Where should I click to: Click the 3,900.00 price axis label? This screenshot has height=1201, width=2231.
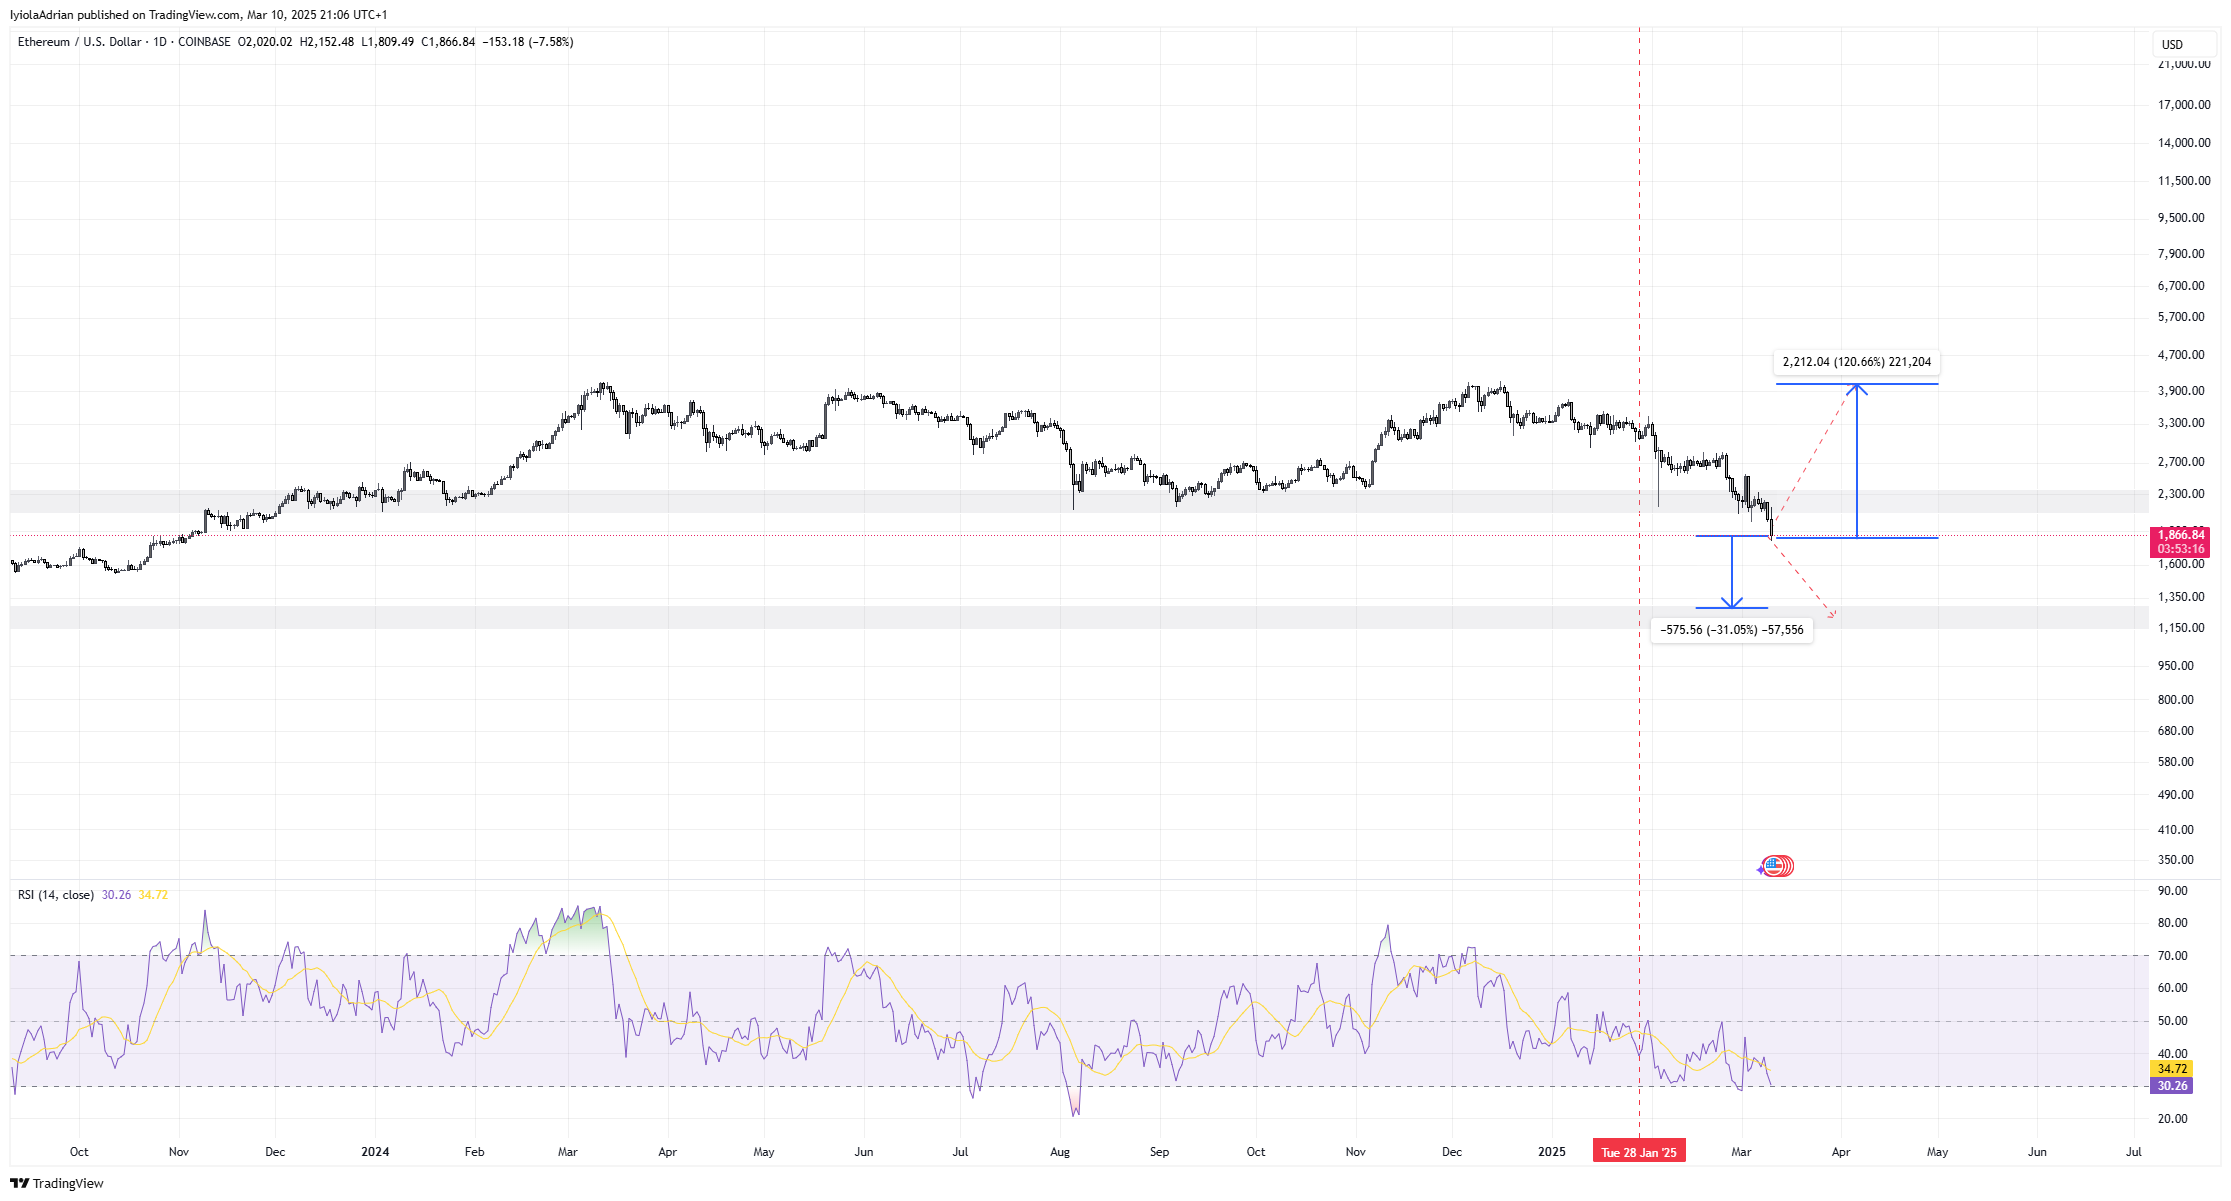[x=2181, y=391]
